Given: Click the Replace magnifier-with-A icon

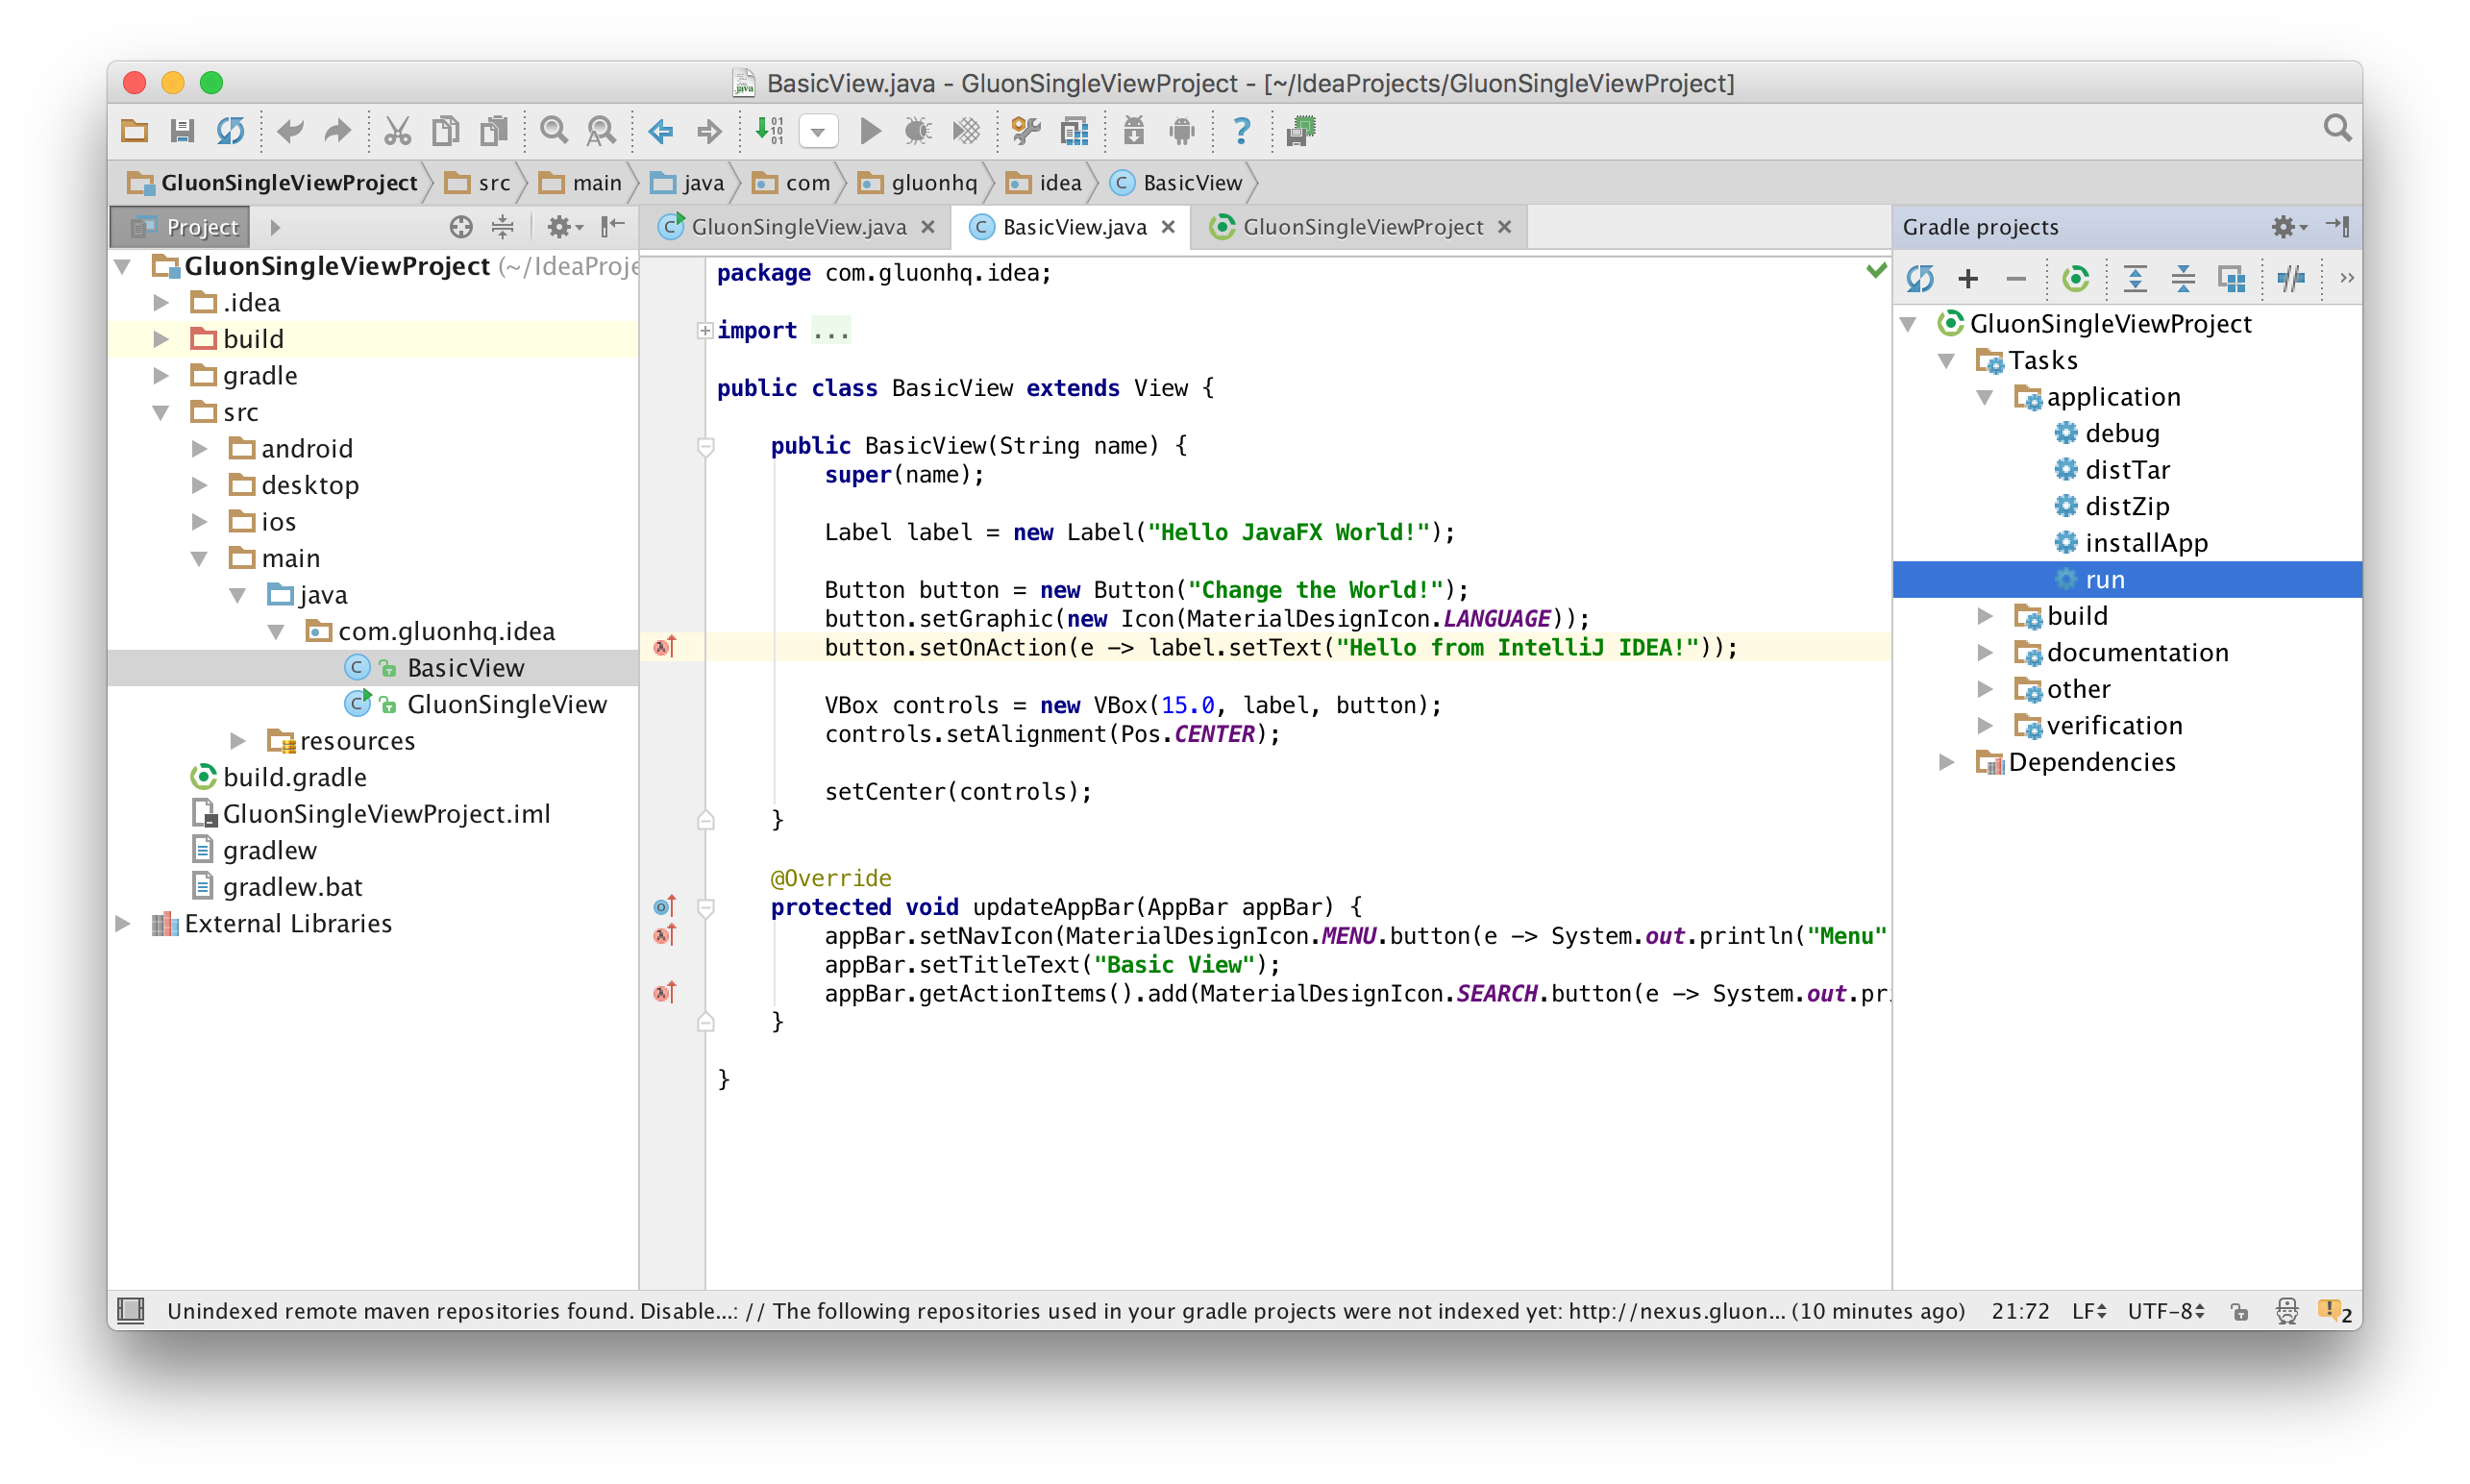Looking at the screenshot, I should click(x=601, y=131).
